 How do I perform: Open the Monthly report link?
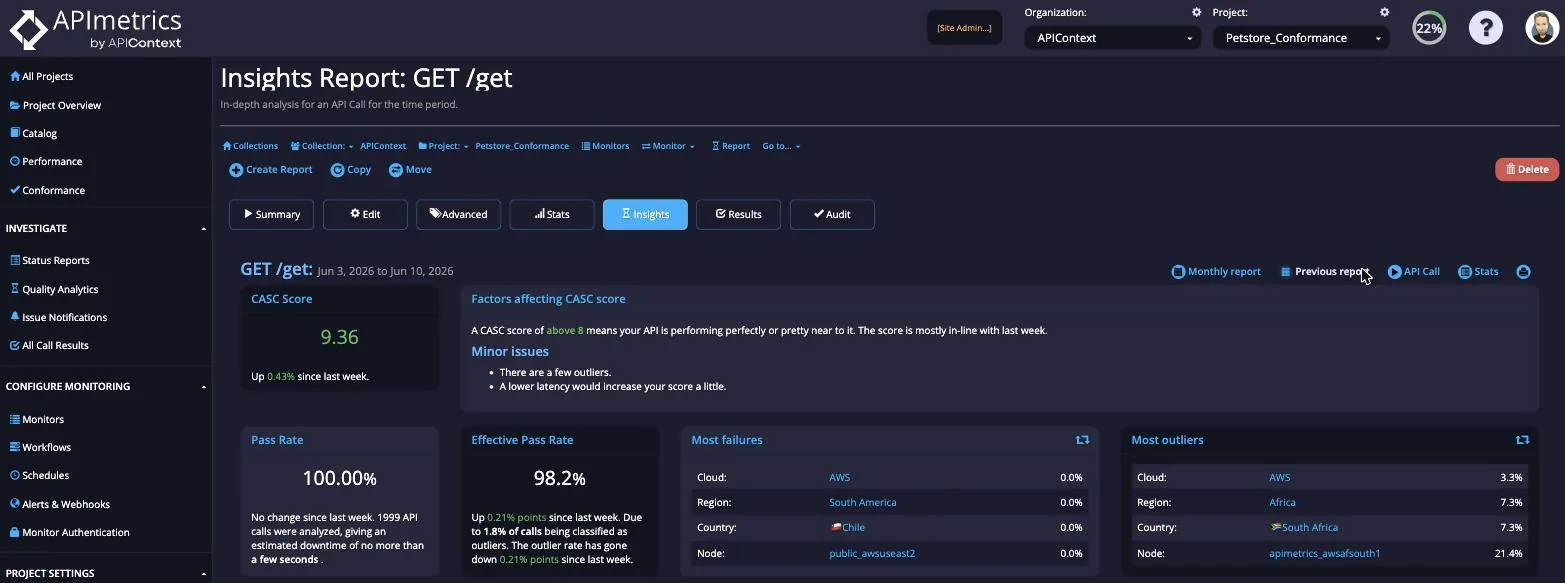tap(1216, 271)
